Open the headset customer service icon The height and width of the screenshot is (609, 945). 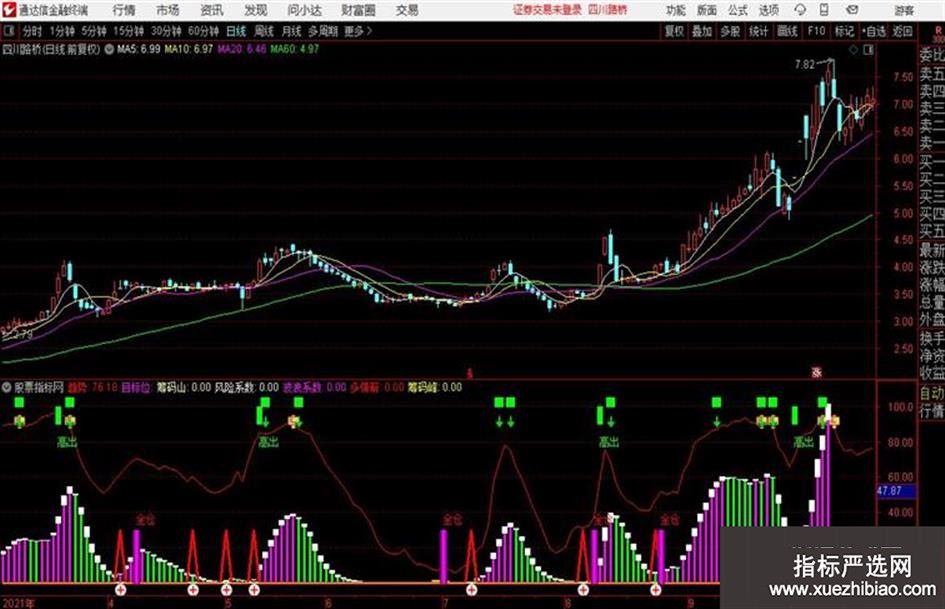click(x=800, y=10)
